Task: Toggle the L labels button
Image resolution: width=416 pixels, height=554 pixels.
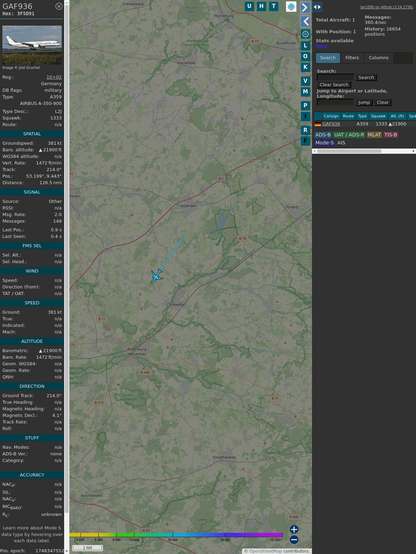Action: point(305,46)
